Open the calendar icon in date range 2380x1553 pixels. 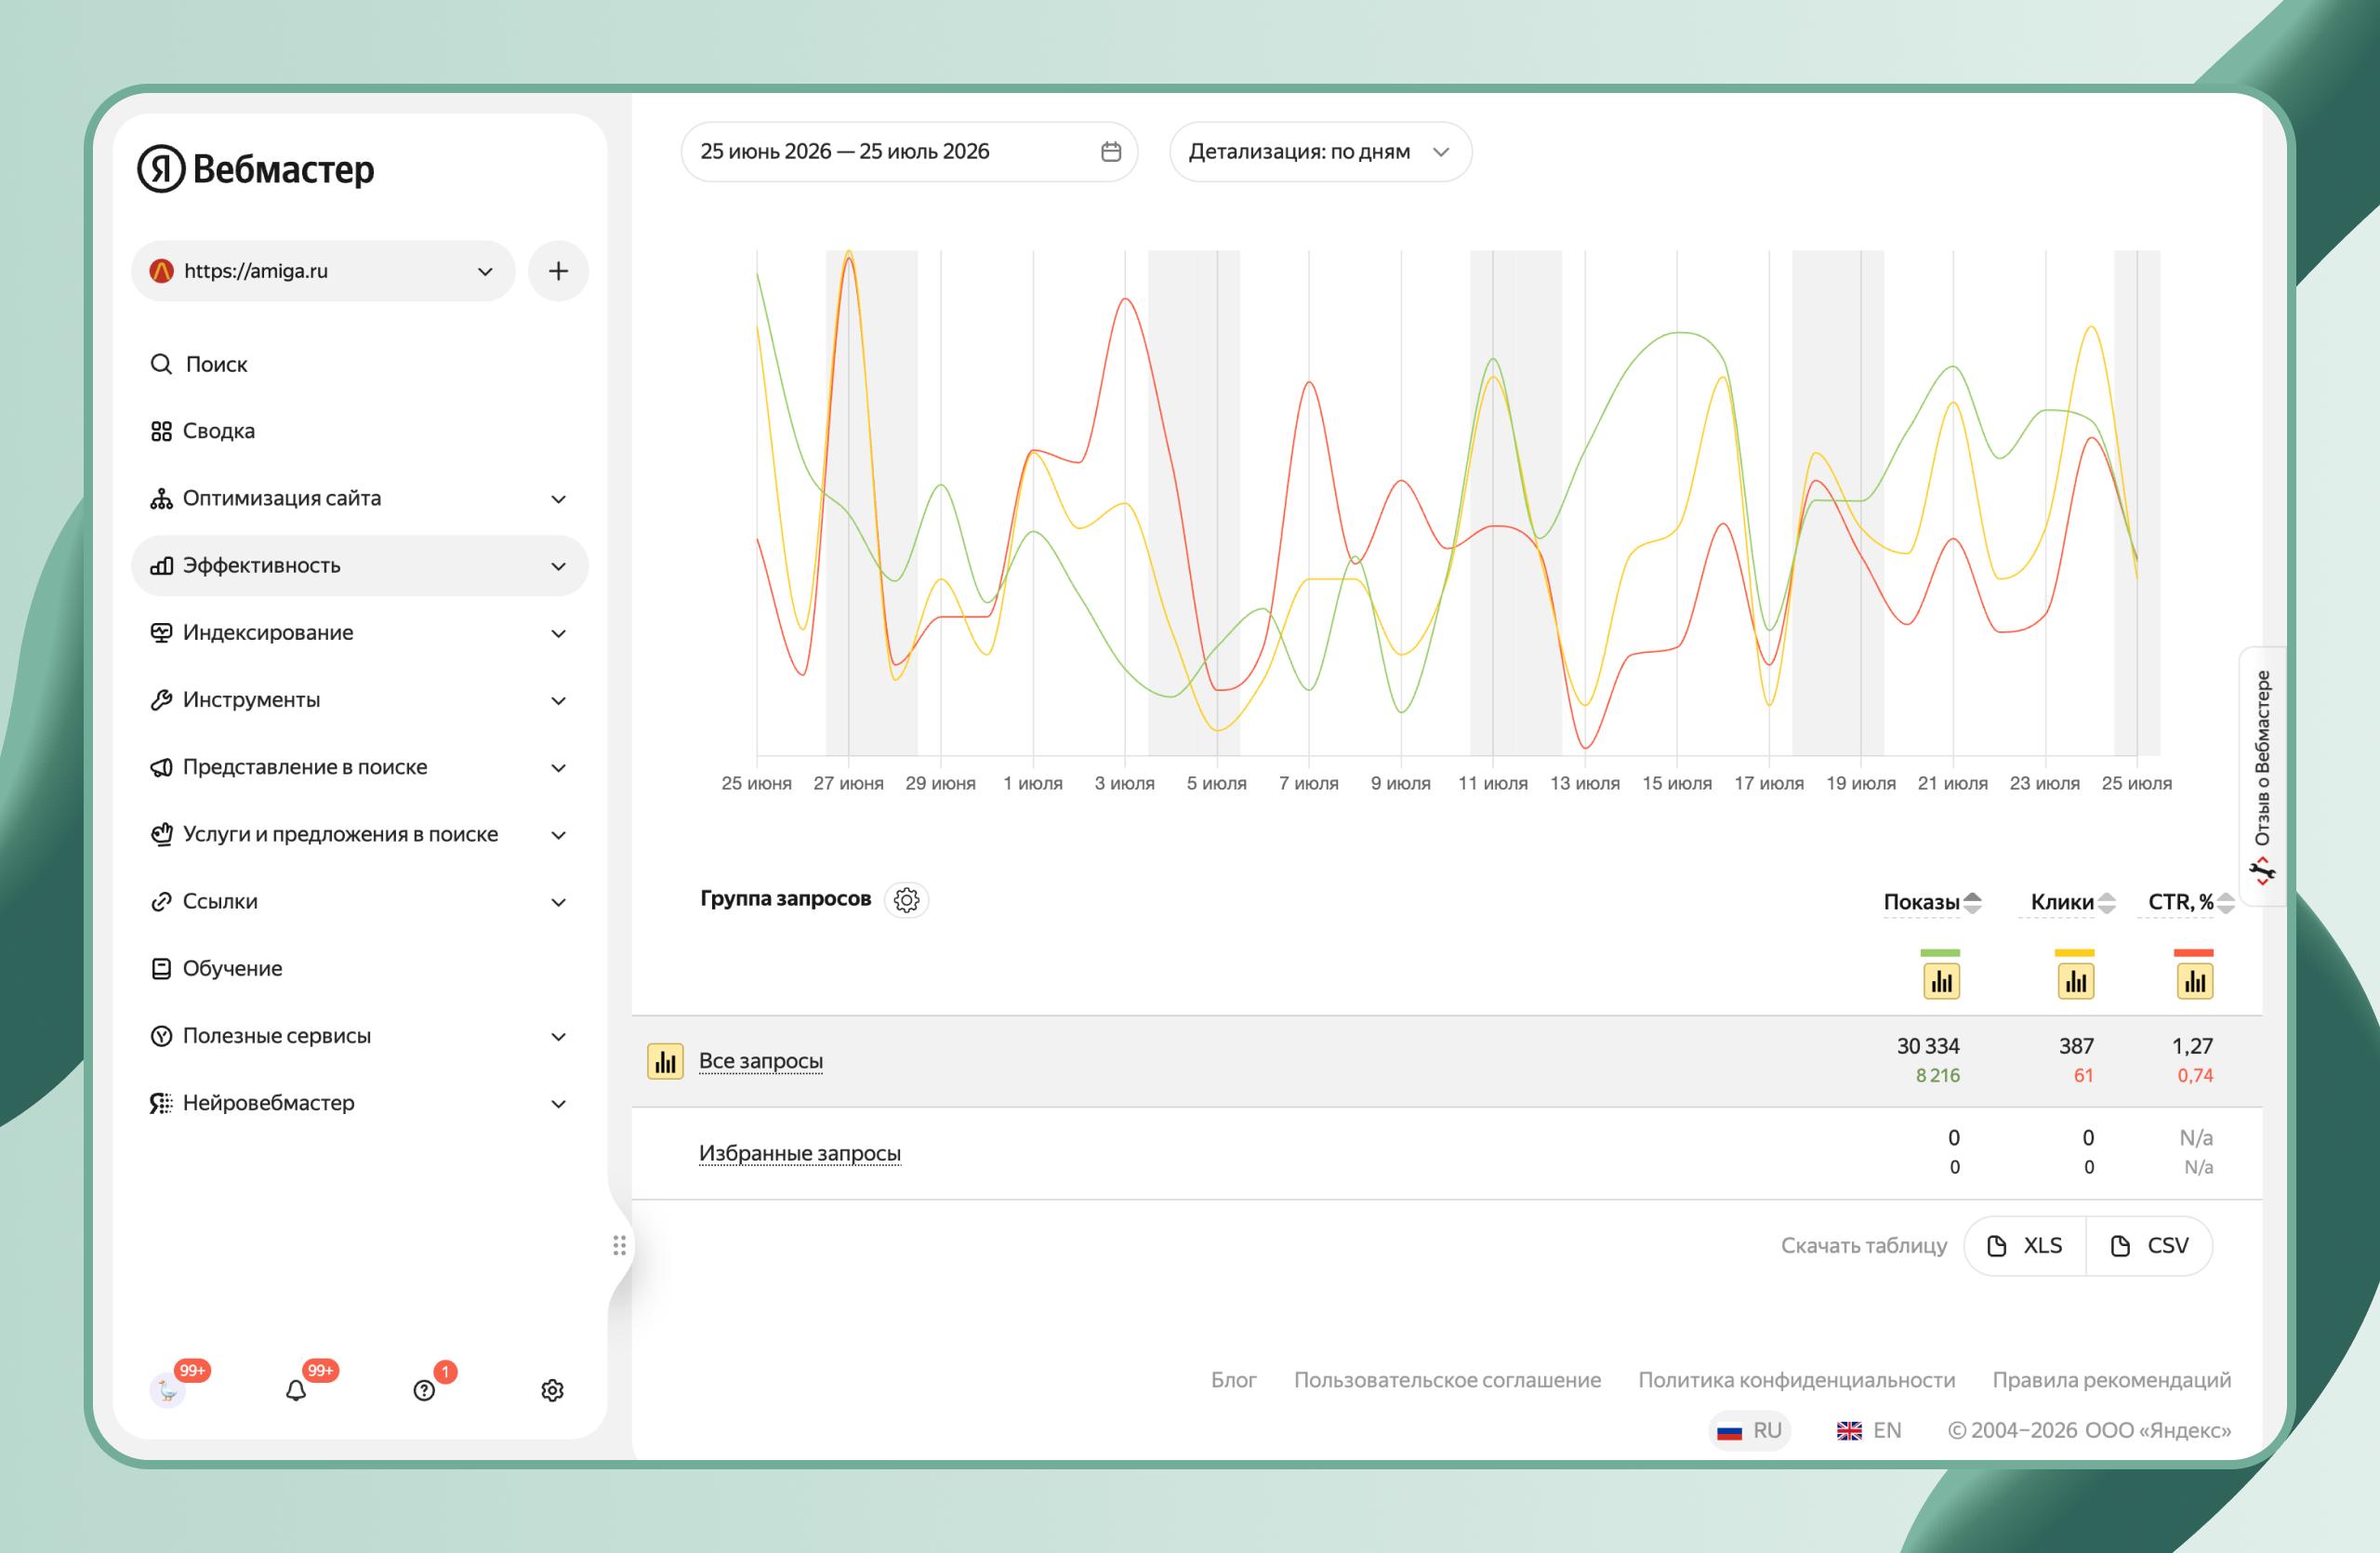click(x=1111, y=152)
